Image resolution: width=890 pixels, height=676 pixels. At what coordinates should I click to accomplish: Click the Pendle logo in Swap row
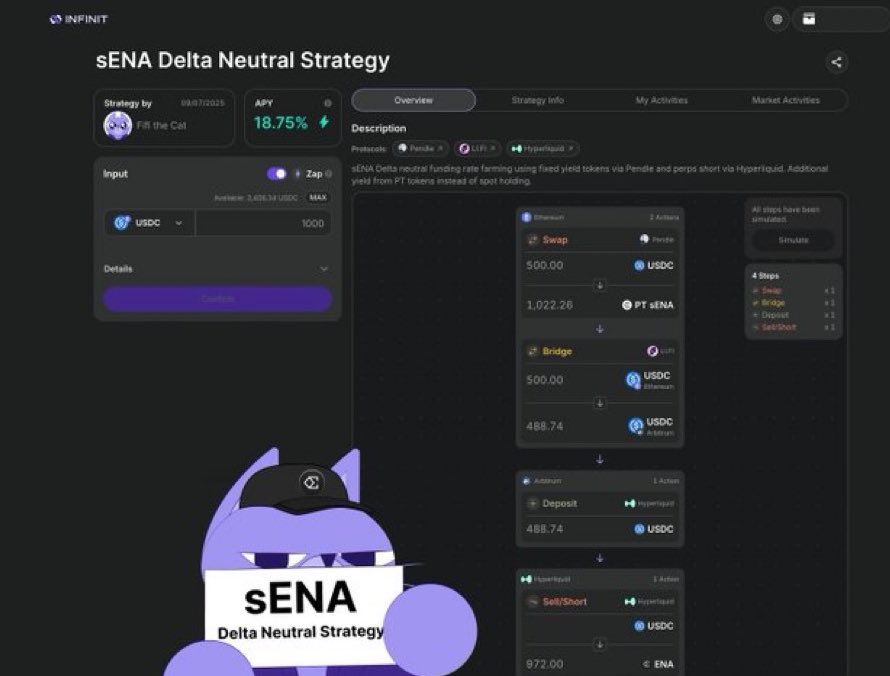(x=644, y=239)
